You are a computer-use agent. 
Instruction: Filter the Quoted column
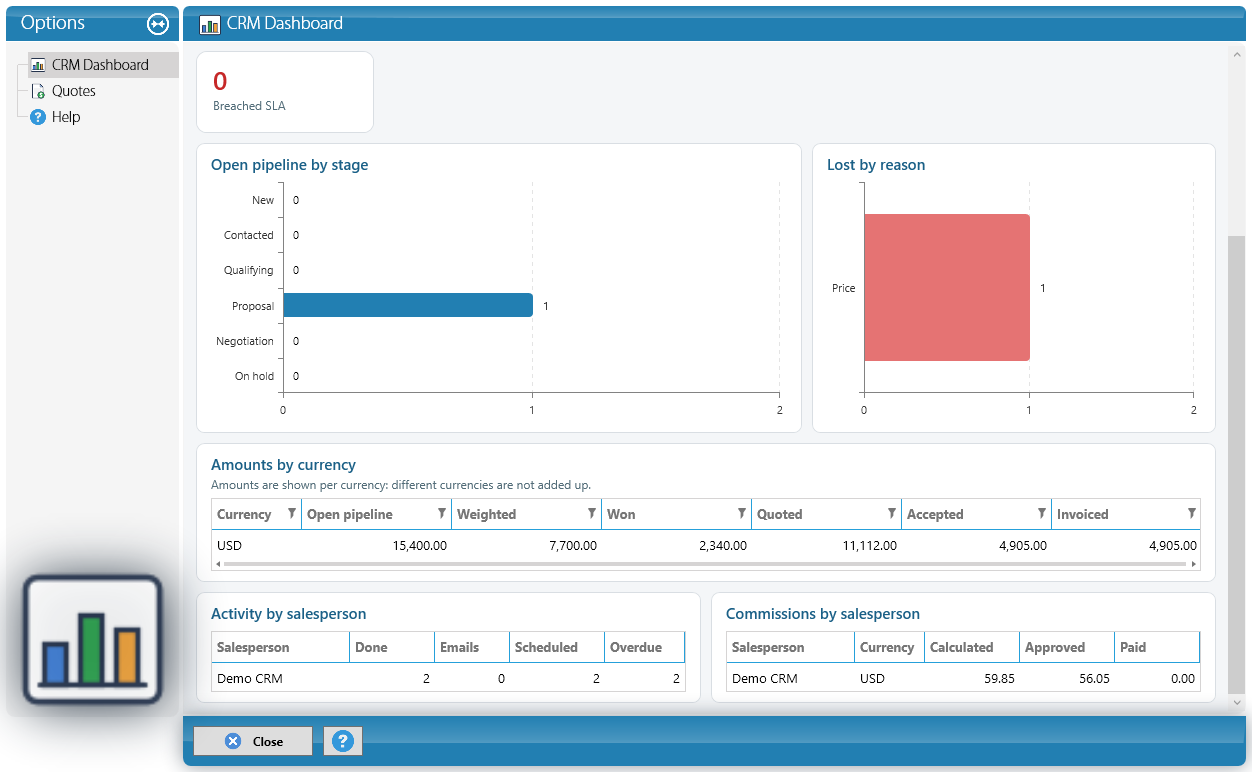point(892,513)
